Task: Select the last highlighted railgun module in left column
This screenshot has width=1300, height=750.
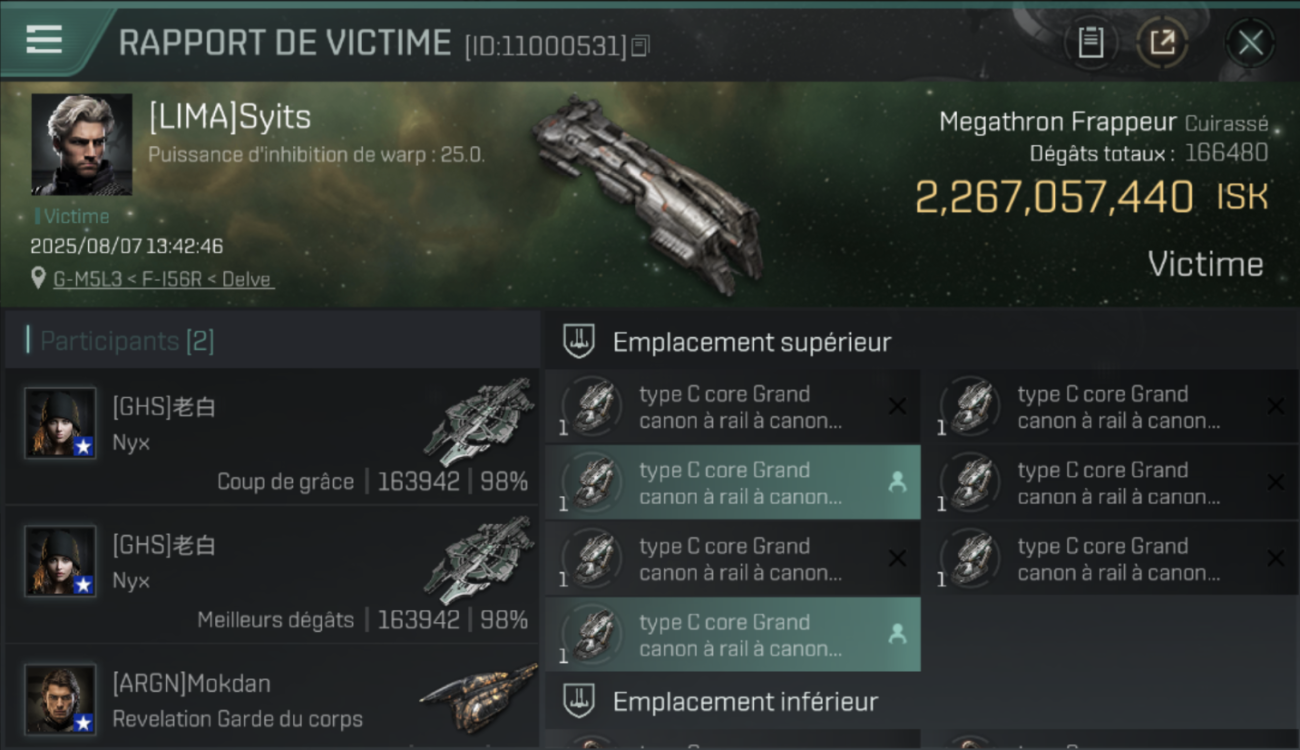Action: click(733, 634)
